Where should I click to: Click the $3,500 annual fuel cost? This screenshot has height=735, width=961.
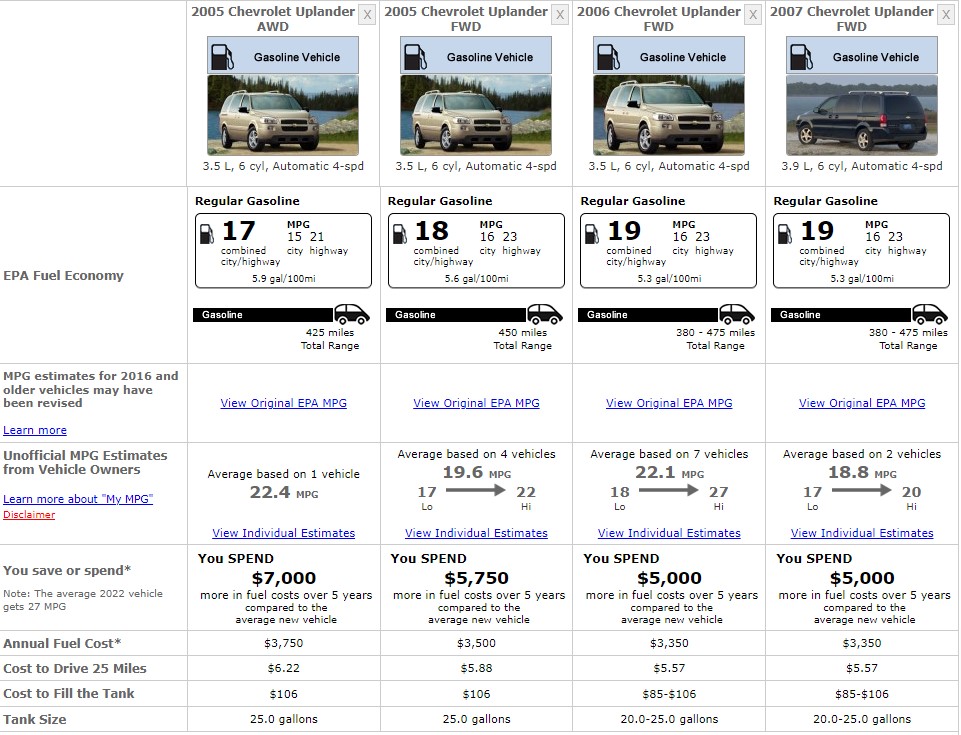click(x=476, y=643)
